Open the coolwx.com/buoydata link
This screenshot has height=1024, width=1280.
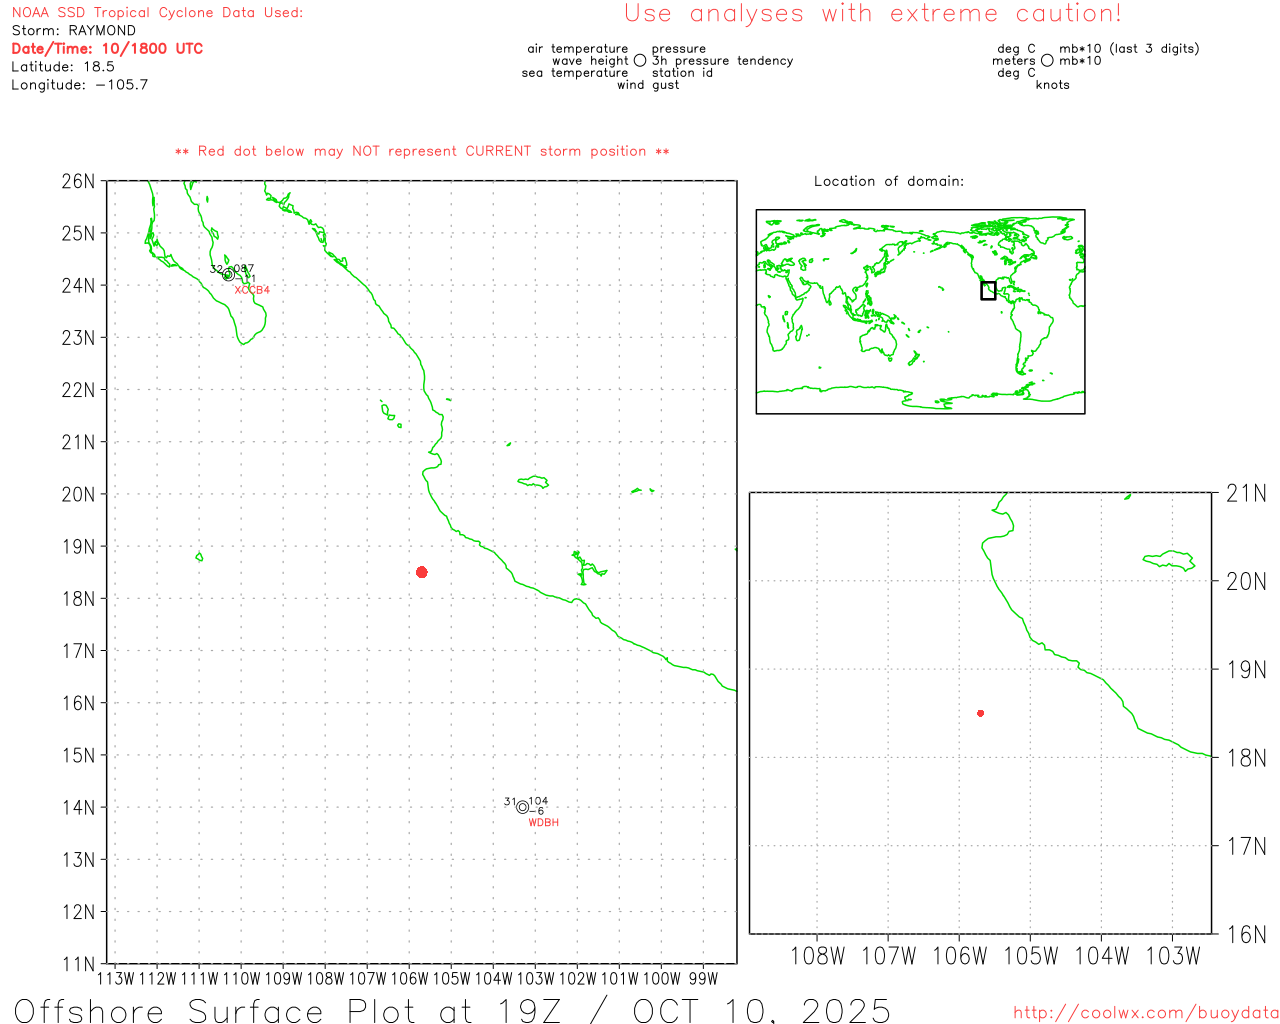point(1145,1013)
